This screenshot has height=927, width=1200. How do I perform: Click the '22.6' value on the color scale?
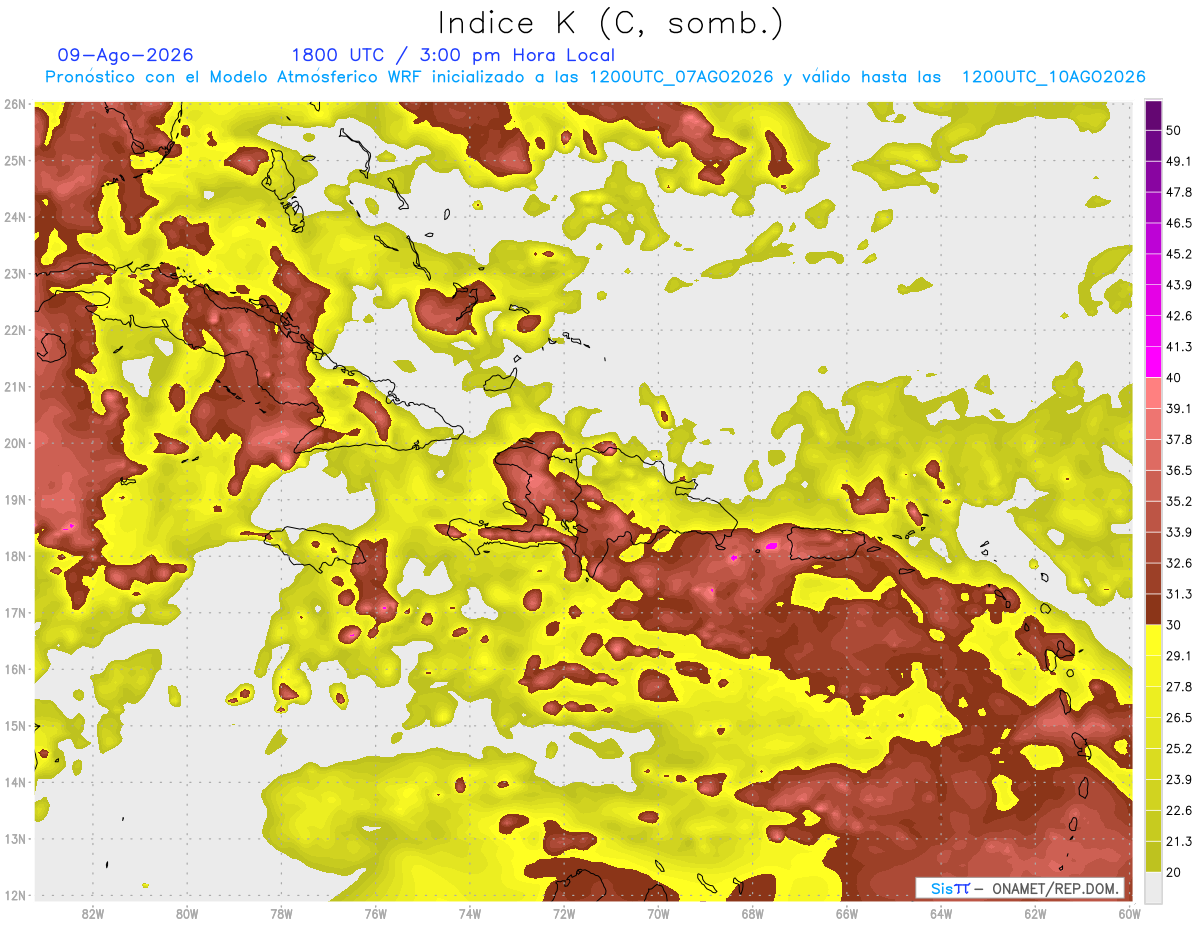[x=1179, y=810]
